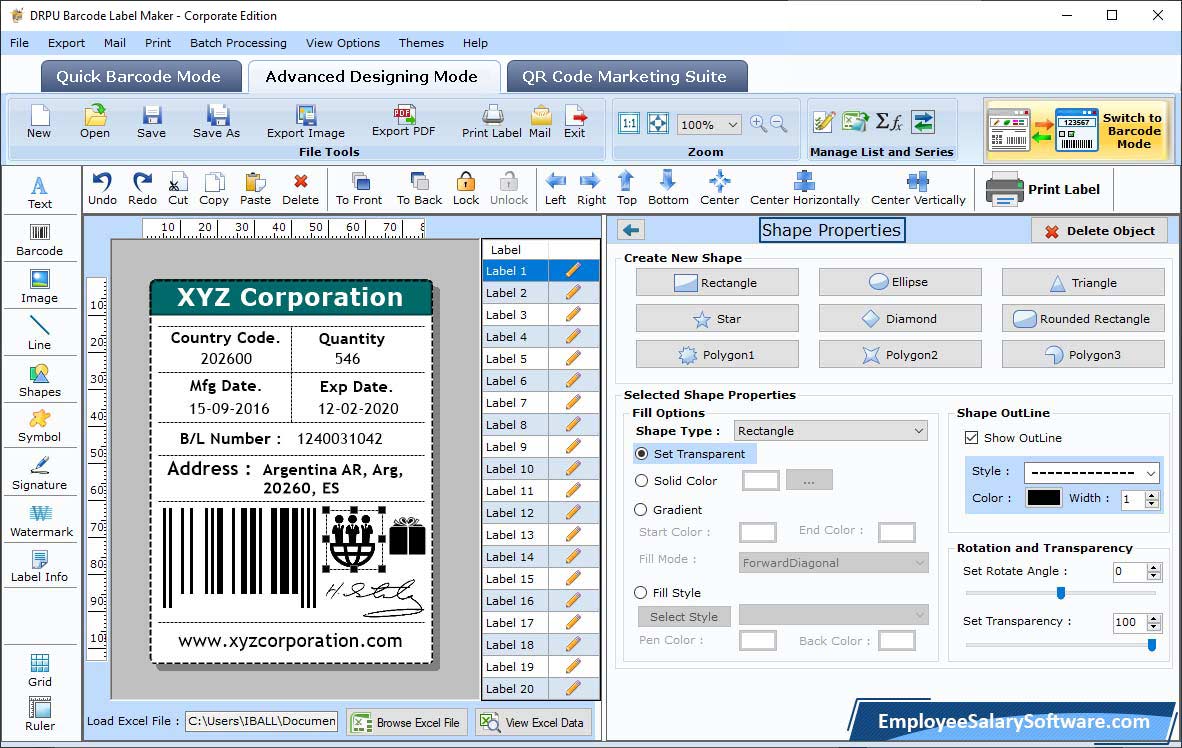This screenshot has width=1182, height=748.
Task: Select the Set Transparent radio option
Action: click(642, 454)
